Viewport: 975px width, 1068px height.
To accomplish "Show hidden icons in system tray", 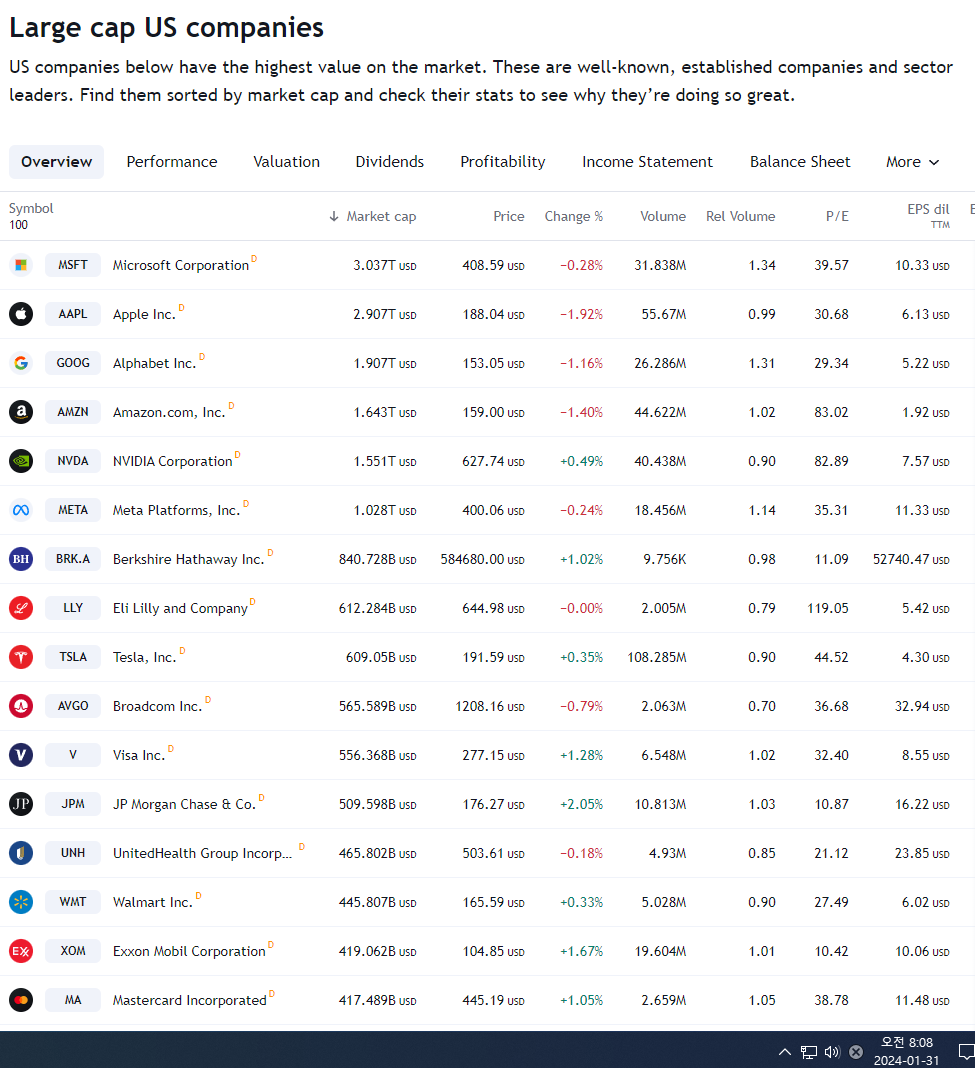I will click(x=785, y=1052).
